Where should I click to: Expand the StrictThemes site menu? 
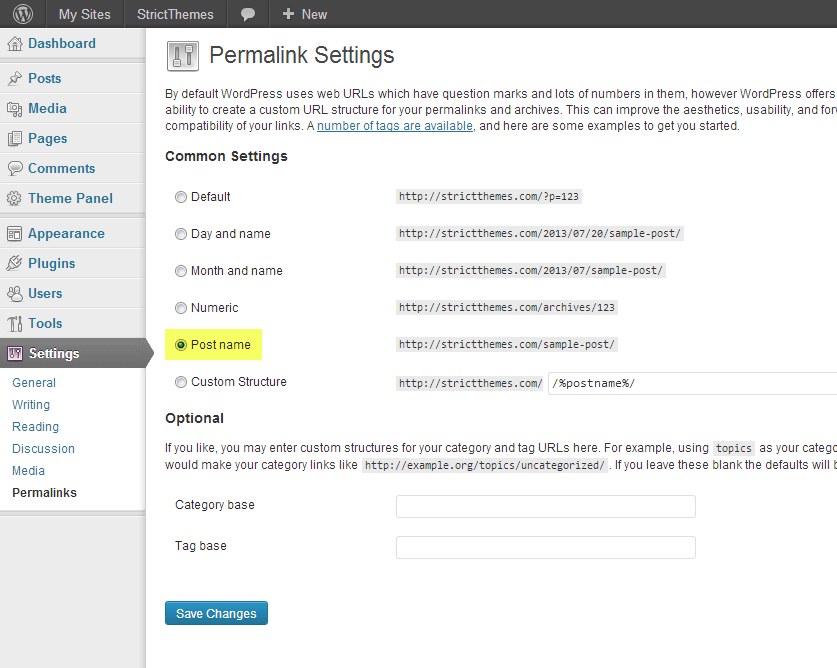point(173,14)
